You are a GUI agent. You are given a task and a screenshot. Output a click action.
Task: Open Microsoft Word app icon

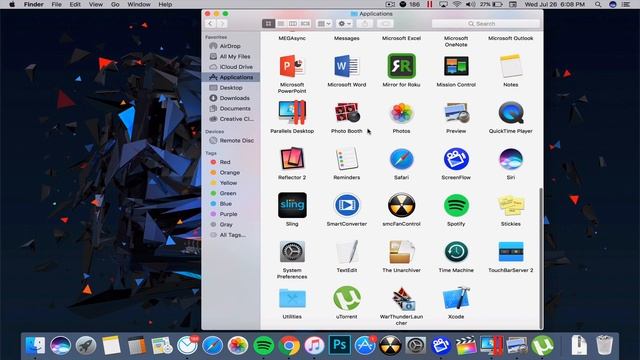[x=347, y=66]
